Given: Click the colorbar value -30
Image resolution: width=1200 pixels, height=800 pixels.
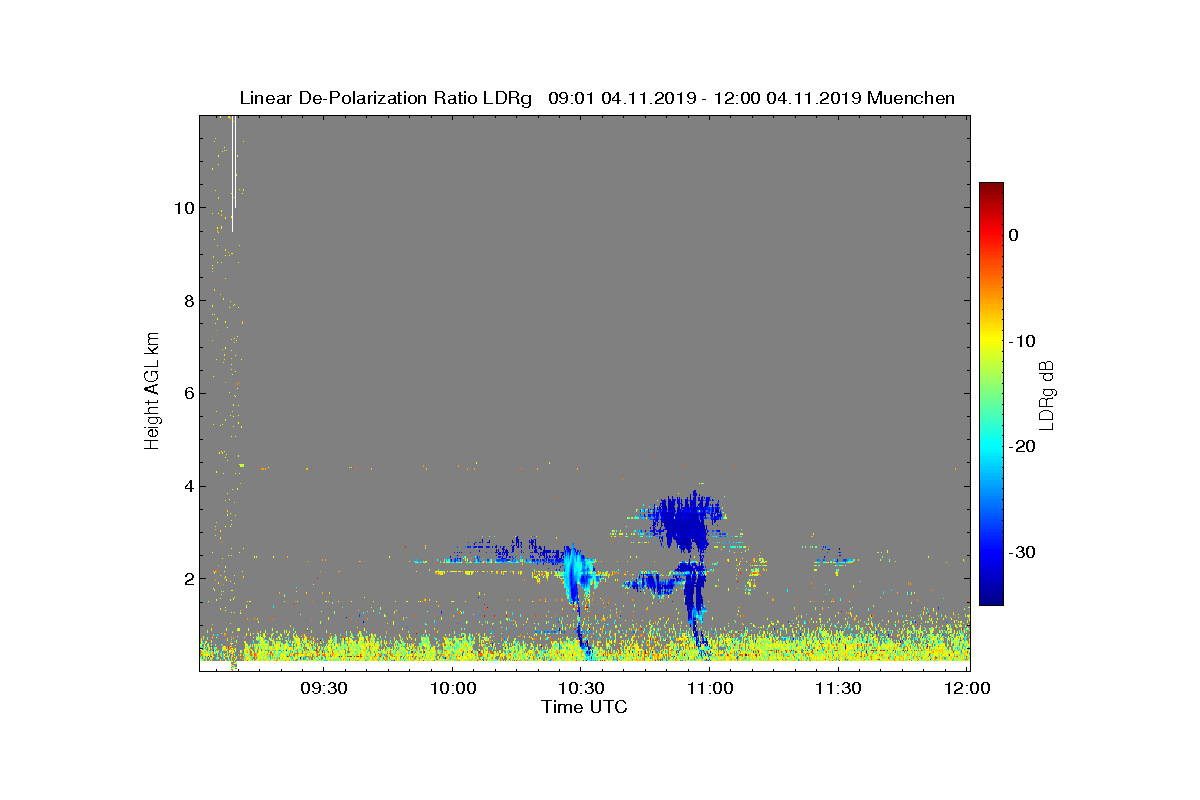Looking at the screenshot, I should (1022, 552).
